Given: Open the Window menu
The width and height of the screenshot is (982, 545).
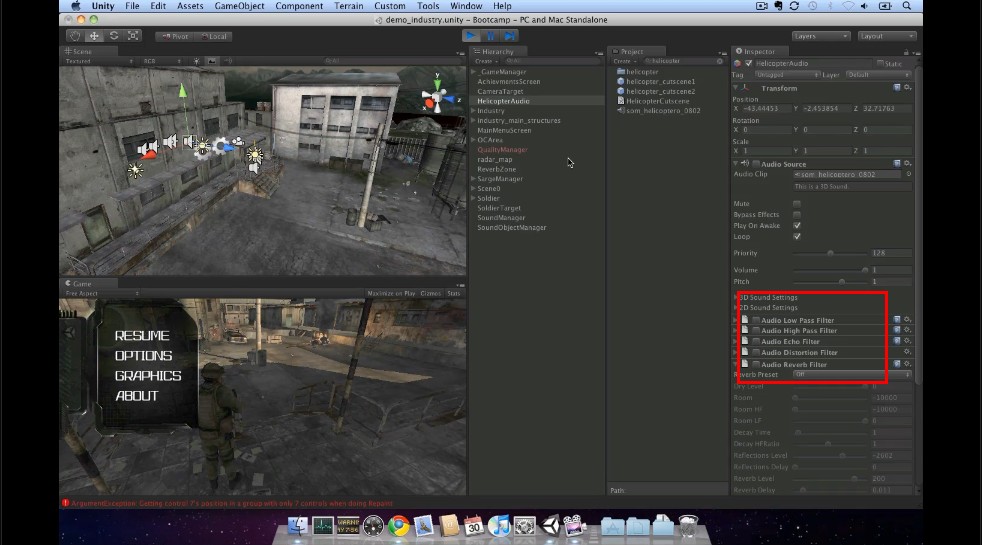Looking at the screenshot, I should [x=466, y=6].
